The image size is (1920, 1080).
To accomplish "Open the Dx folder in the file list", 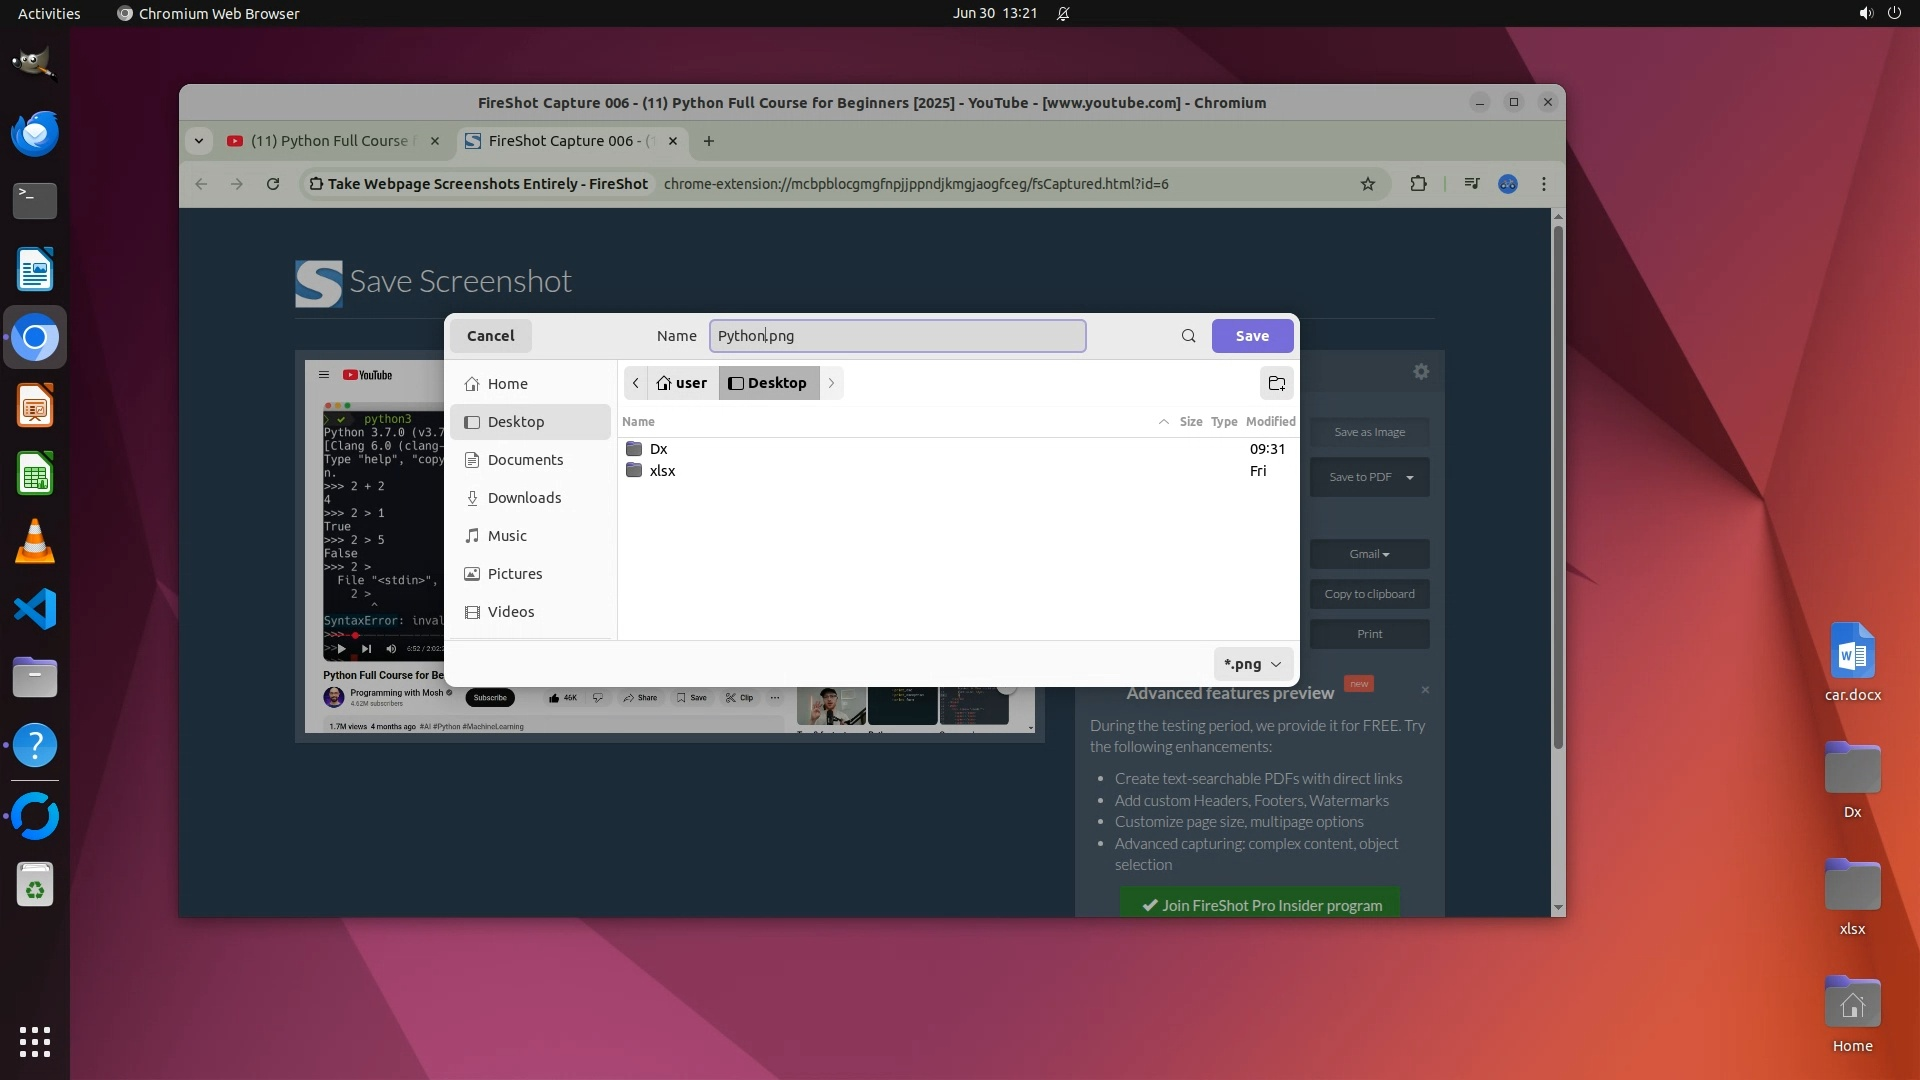I will coord(658,449).
